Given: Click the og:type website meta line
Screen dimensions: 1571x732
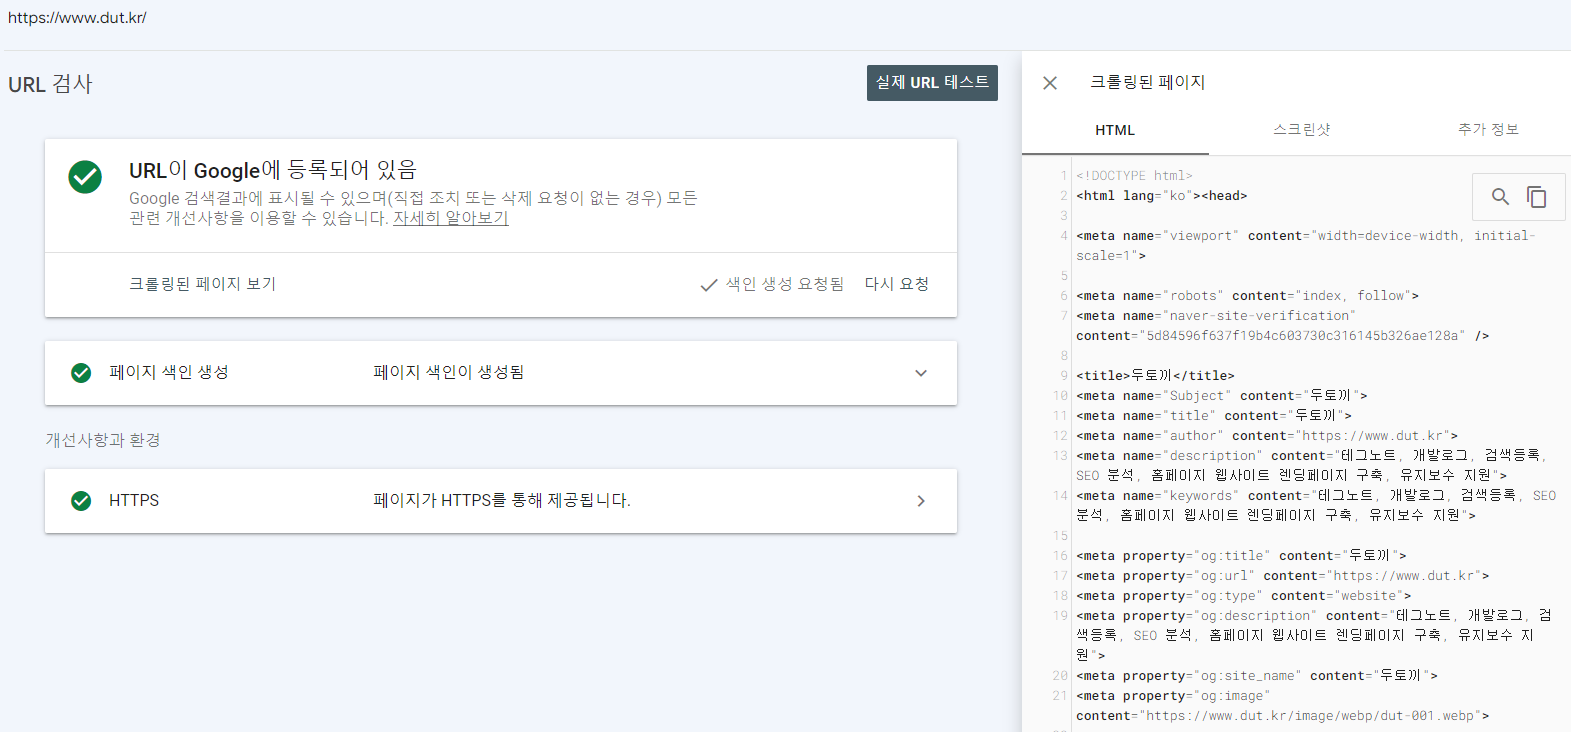Looking at the screenshot, I should pos(1244,596).
